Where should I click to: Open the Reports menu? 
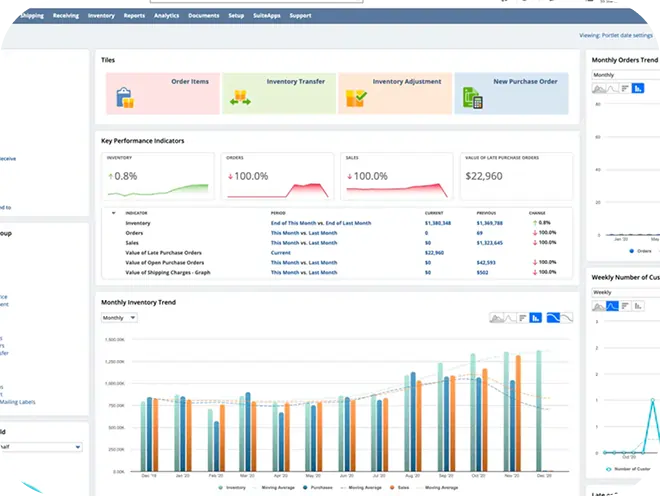coord(133,16)
